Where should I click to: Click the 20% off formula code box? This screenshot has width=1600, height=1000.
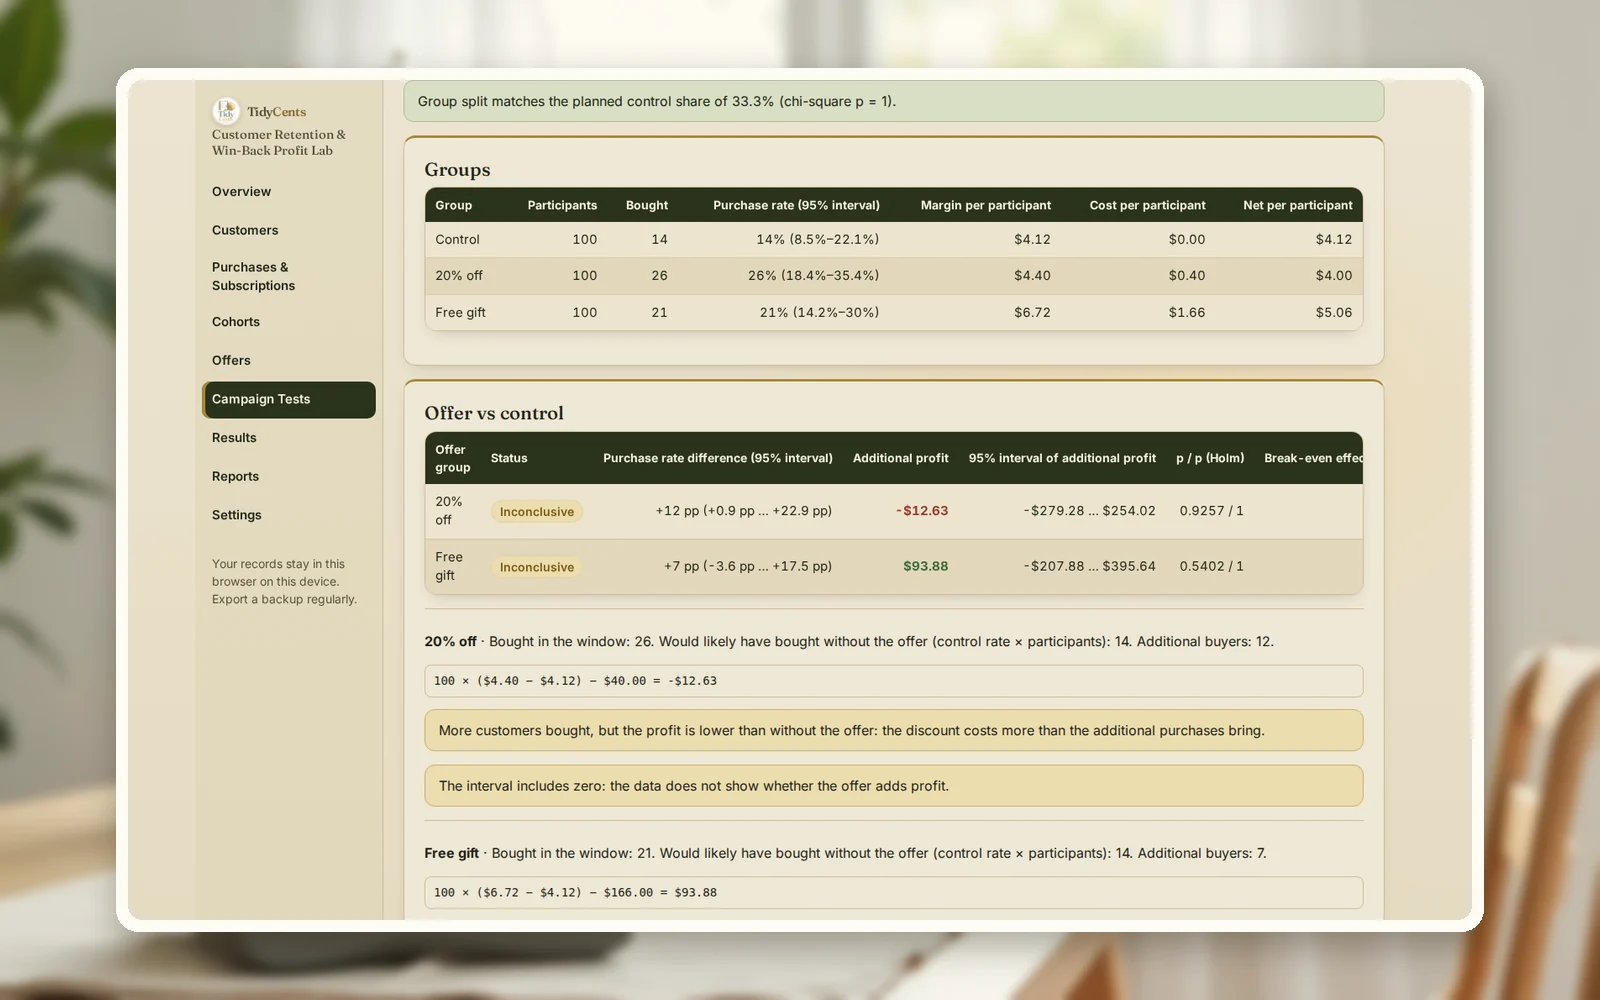coord(893,681)
